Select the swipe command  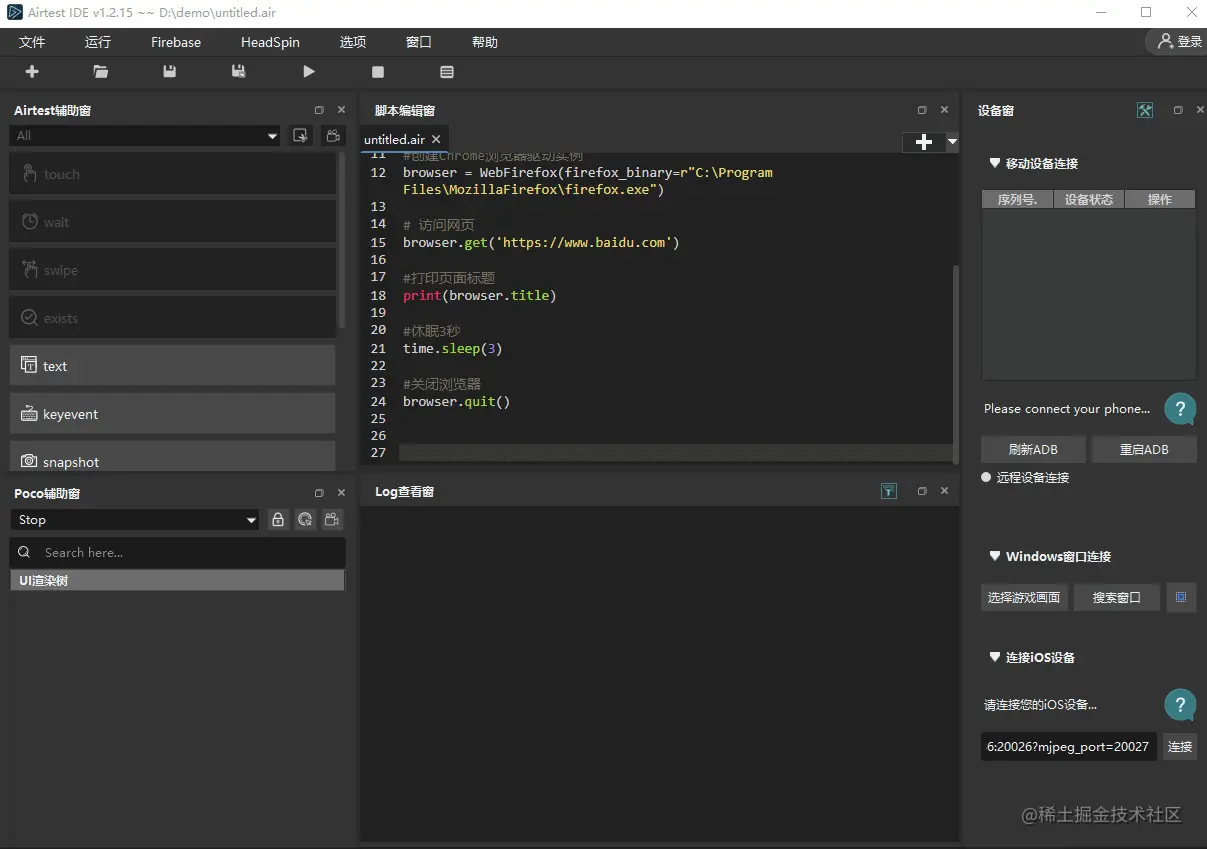172,270
